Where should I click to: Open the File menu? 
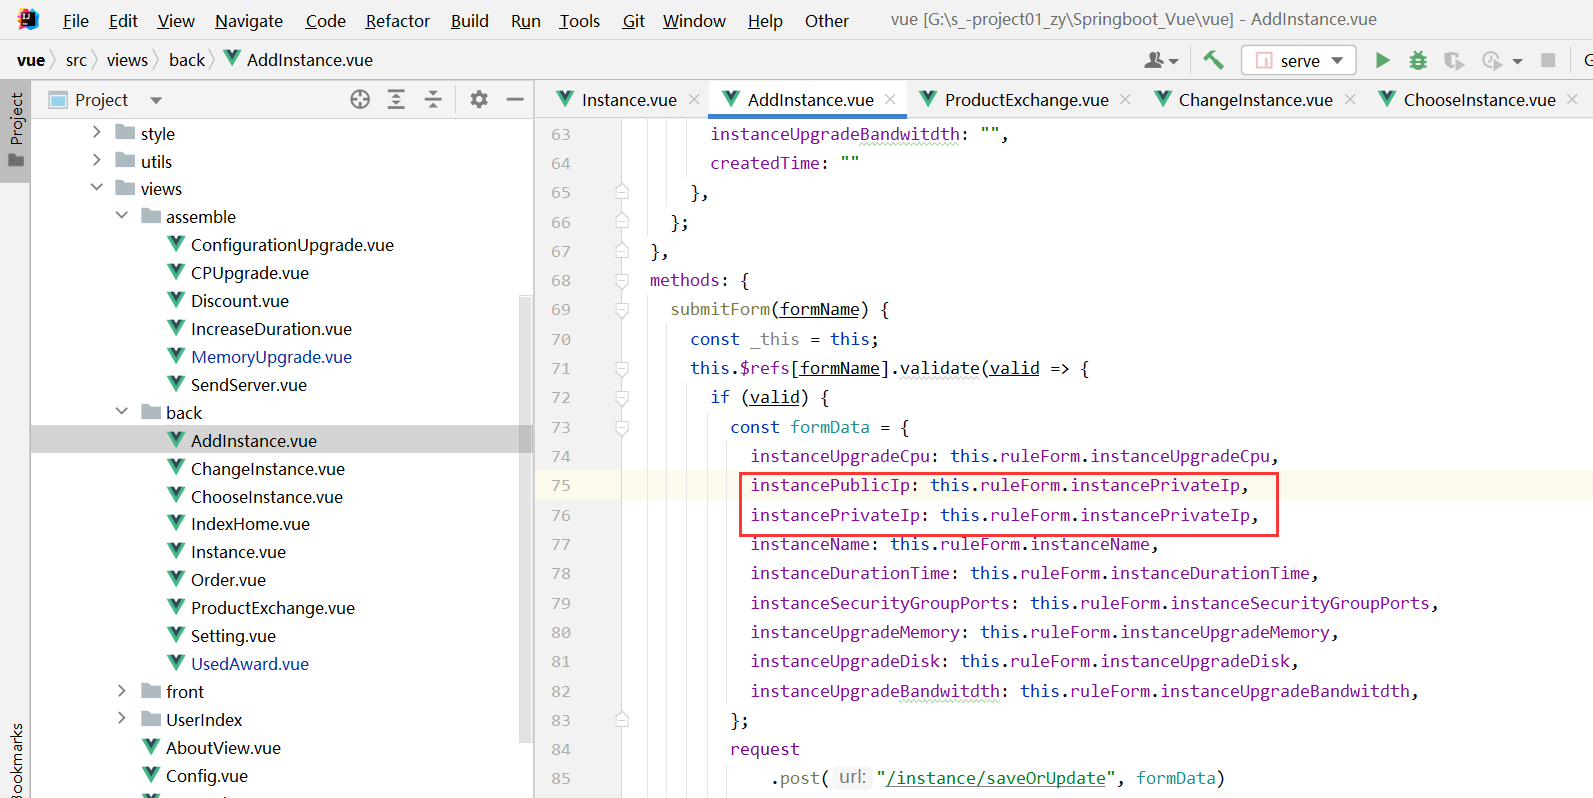[x=75, y=21]
